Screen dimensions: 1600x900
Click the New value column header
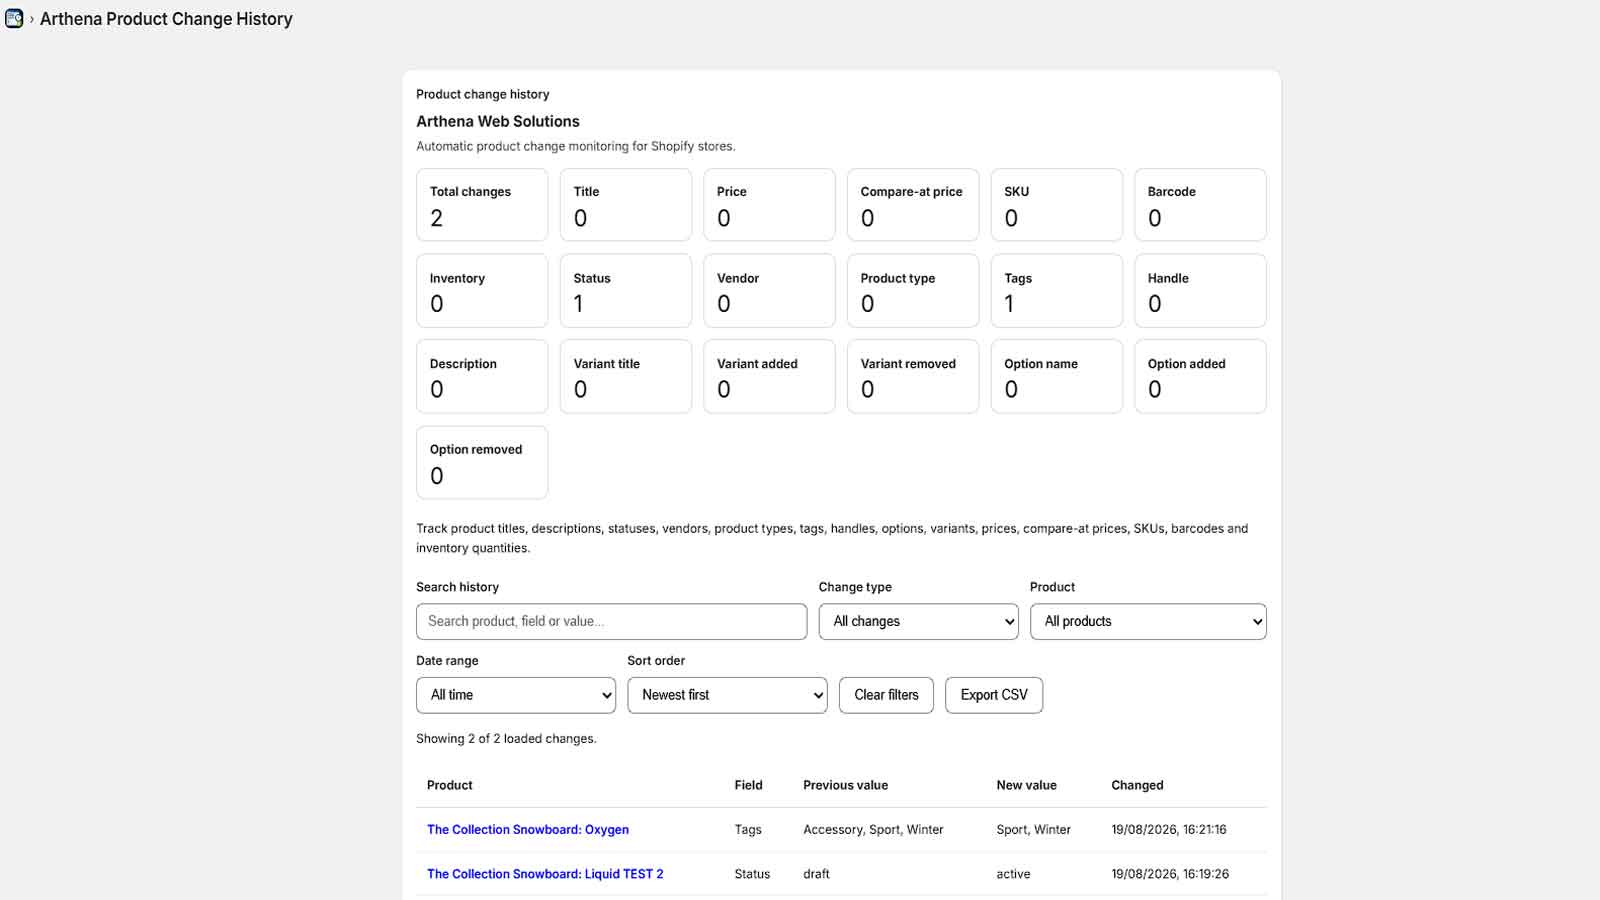(1026, 786)
